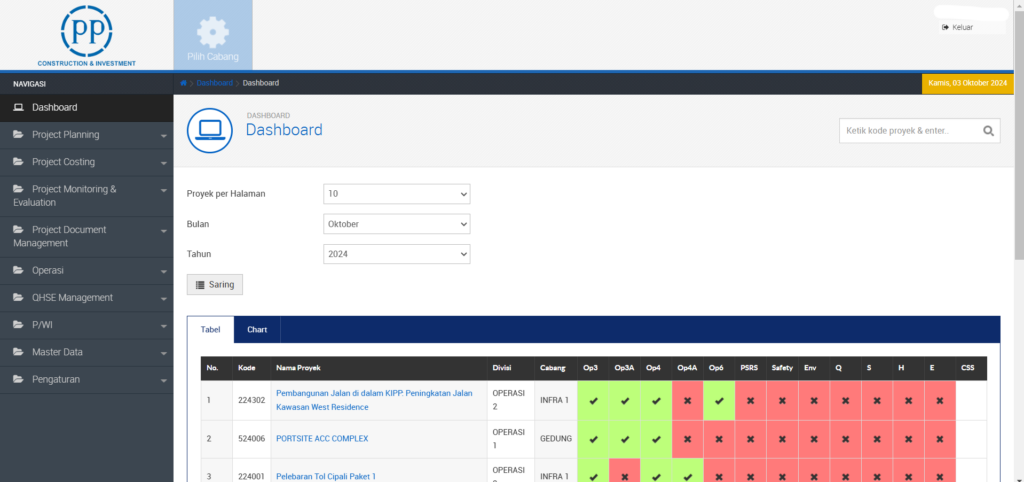This screenshot has height=482, width=1024.
Task: Open the Tahun dropdown showing 2024
Action: coord(397,255)
